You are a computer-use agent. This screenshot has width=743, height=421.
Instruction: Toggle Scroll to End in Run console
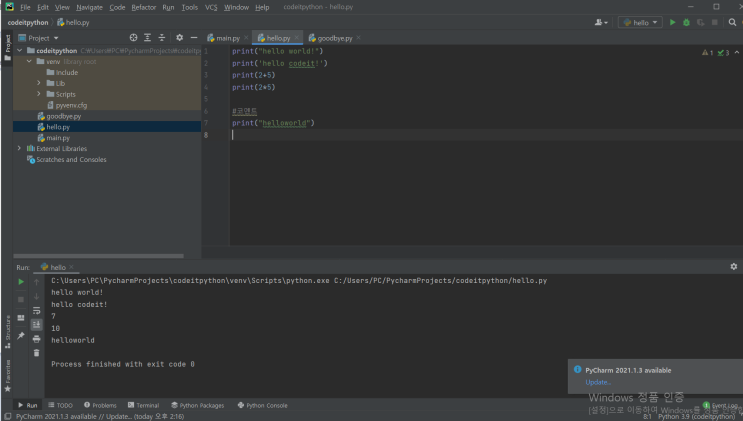(37, 325)
